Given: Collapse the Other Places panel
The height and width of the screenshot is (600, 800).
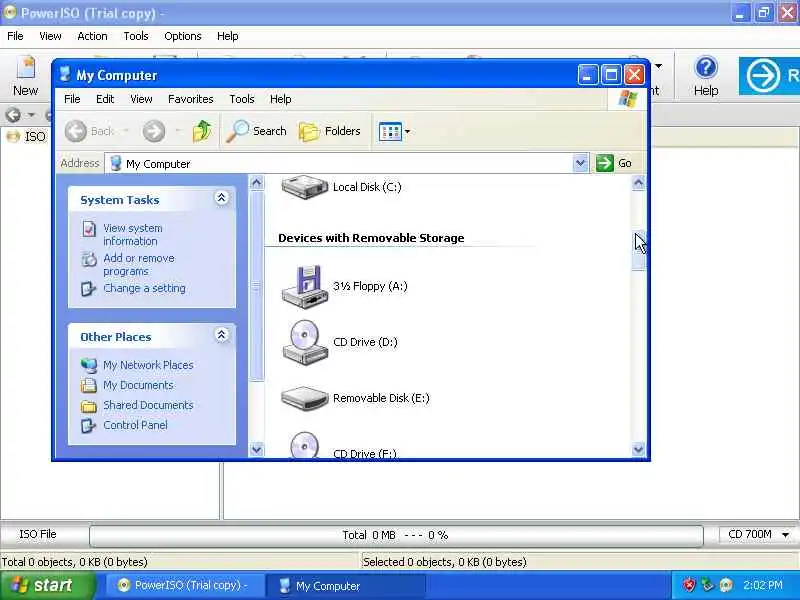Looking at the screenshot, I should (221, 335).
